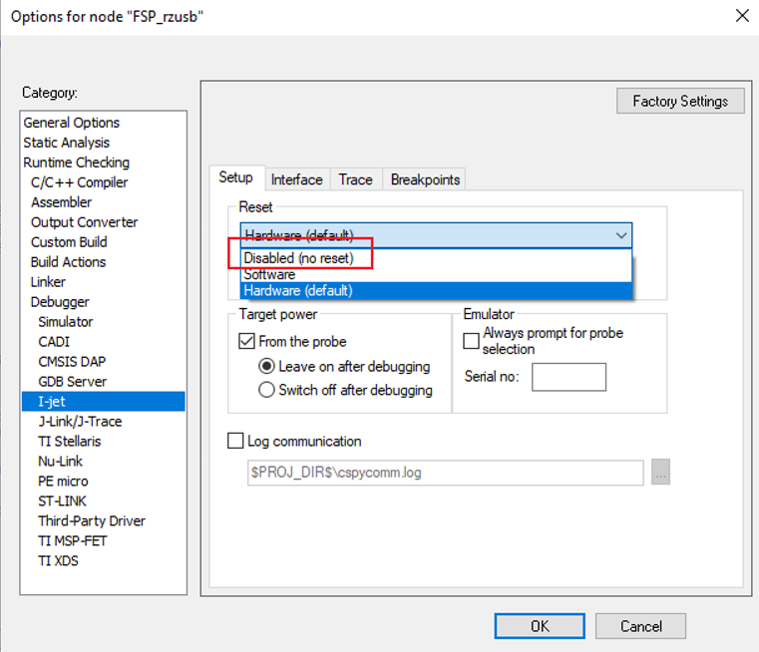
Task: Choose 'Switch off after debugging' option
Action: [267, 390]
